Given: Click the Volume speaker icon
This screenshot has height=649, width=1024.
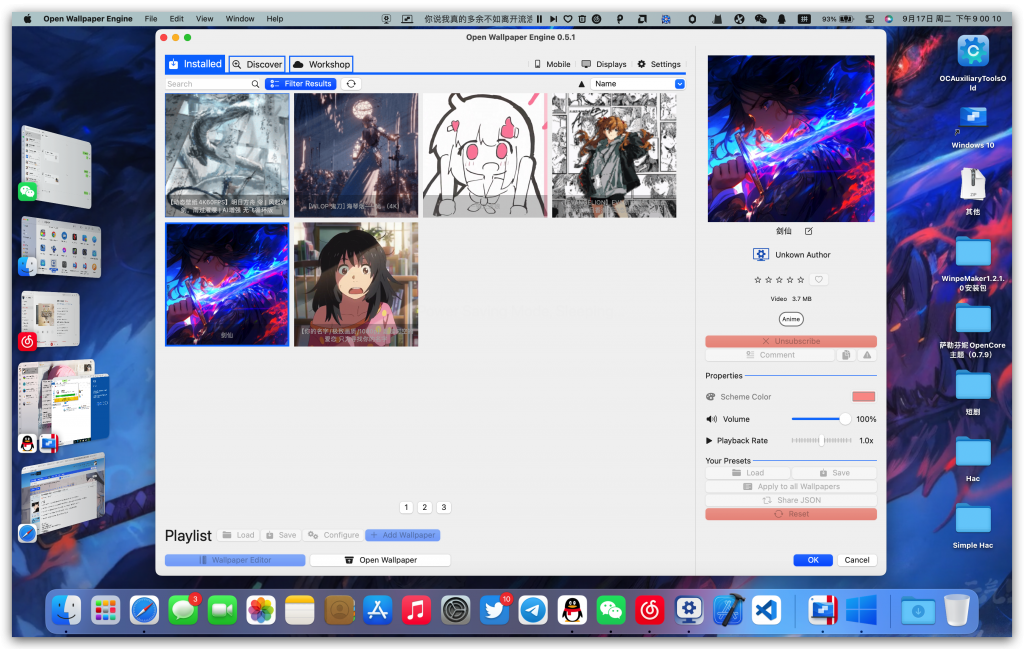Looking at the screenshot, I should click(x=711, y=419).
